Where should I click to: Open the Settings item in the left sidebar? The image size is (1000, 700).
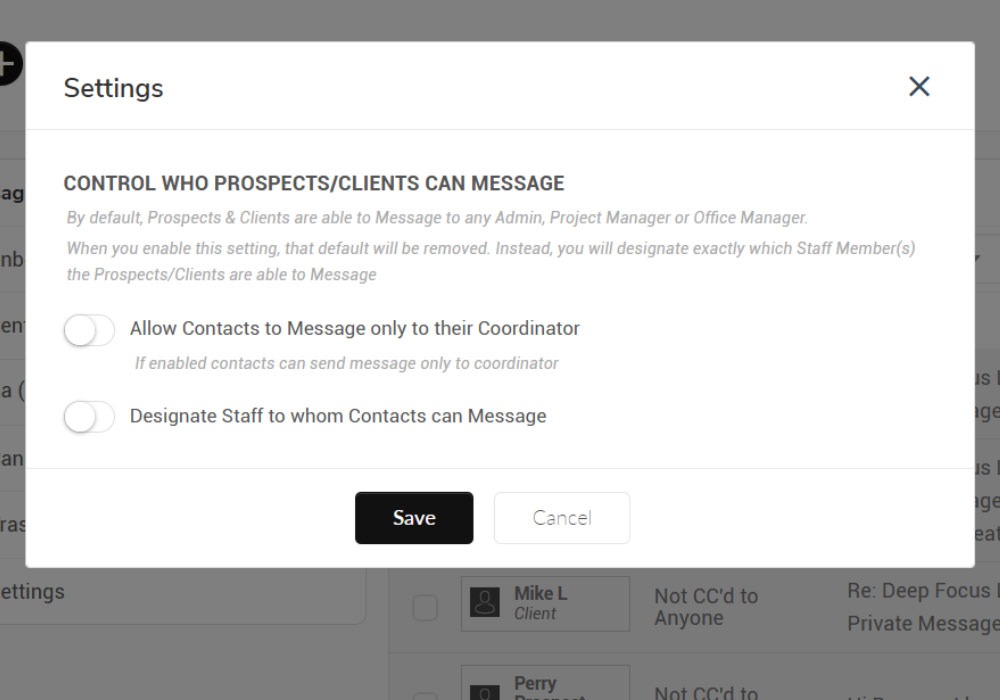click(30, 592)
